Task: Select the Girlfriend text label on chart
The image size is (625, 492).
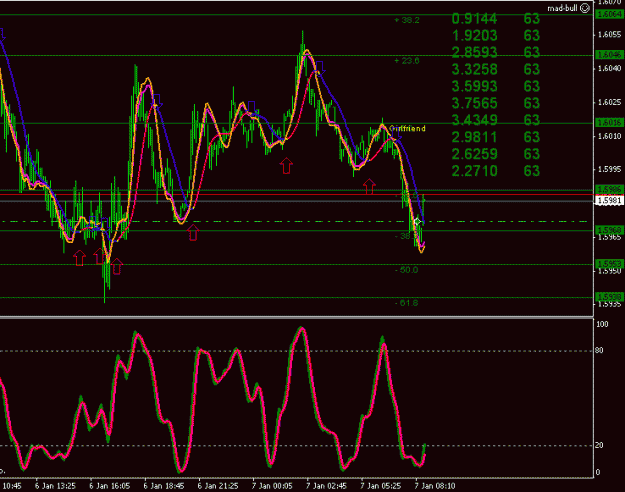Action: [407, 128]
